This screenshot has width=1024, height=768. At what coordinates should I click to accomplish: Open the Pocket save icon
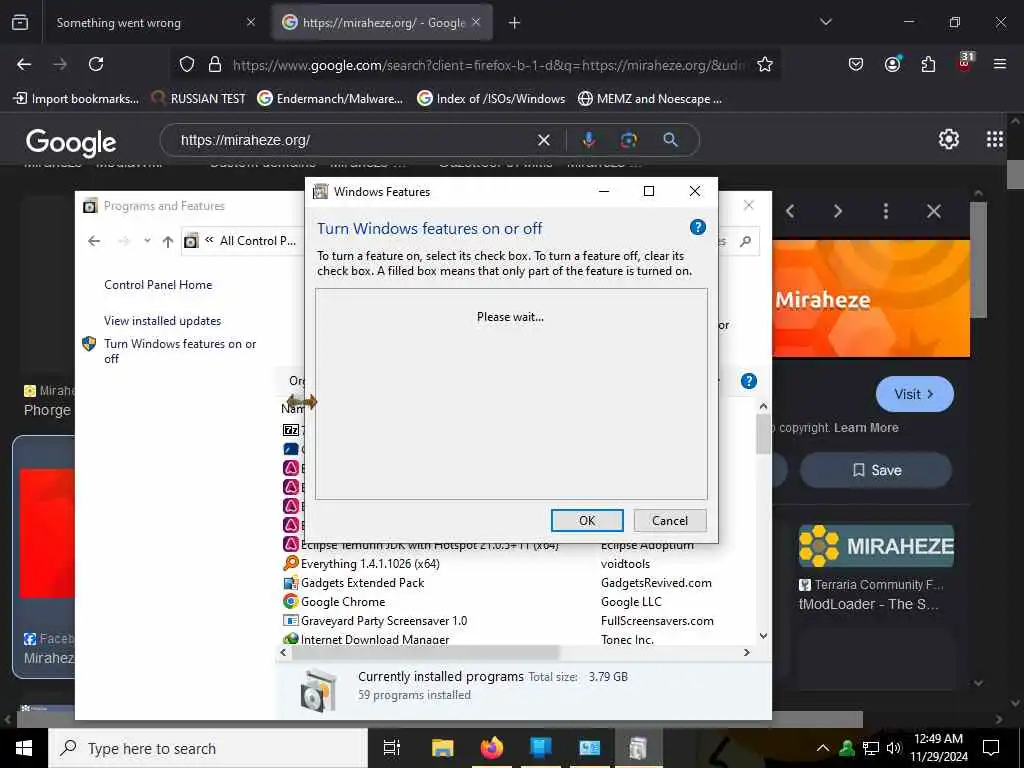[856, 64]
